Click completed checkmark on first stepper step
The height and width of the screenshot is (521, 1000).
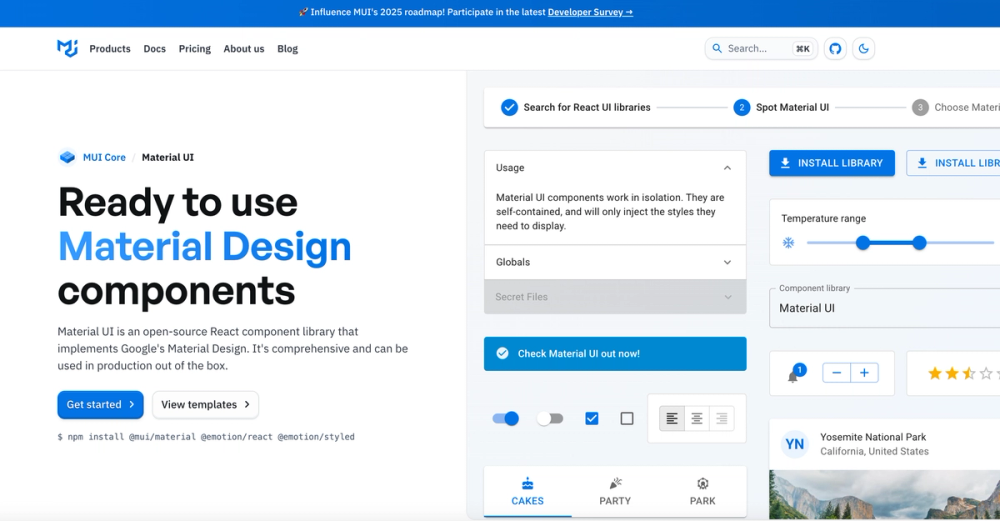point(509,107)
